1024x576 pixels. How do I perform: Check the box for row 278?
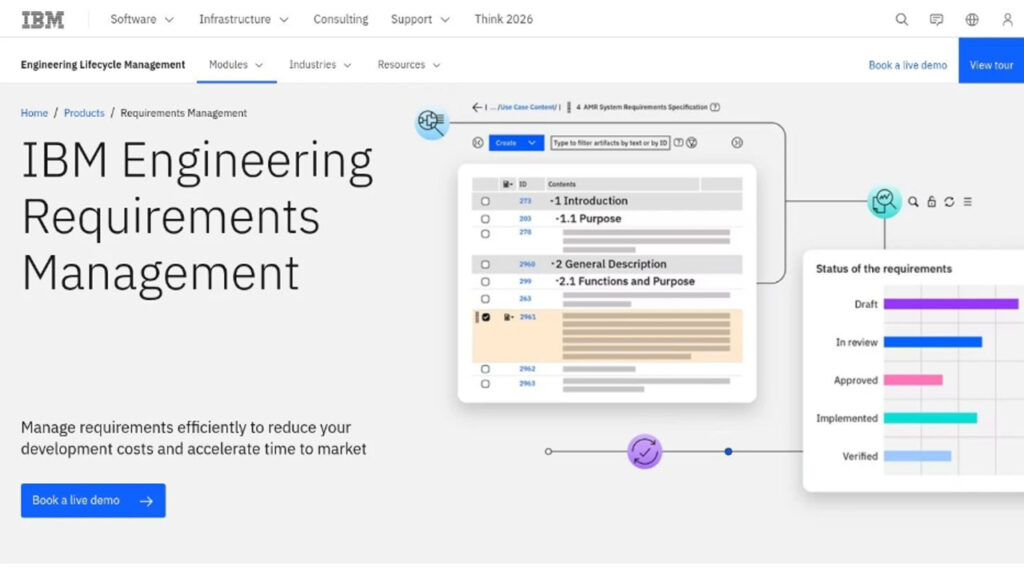(485, 234)
